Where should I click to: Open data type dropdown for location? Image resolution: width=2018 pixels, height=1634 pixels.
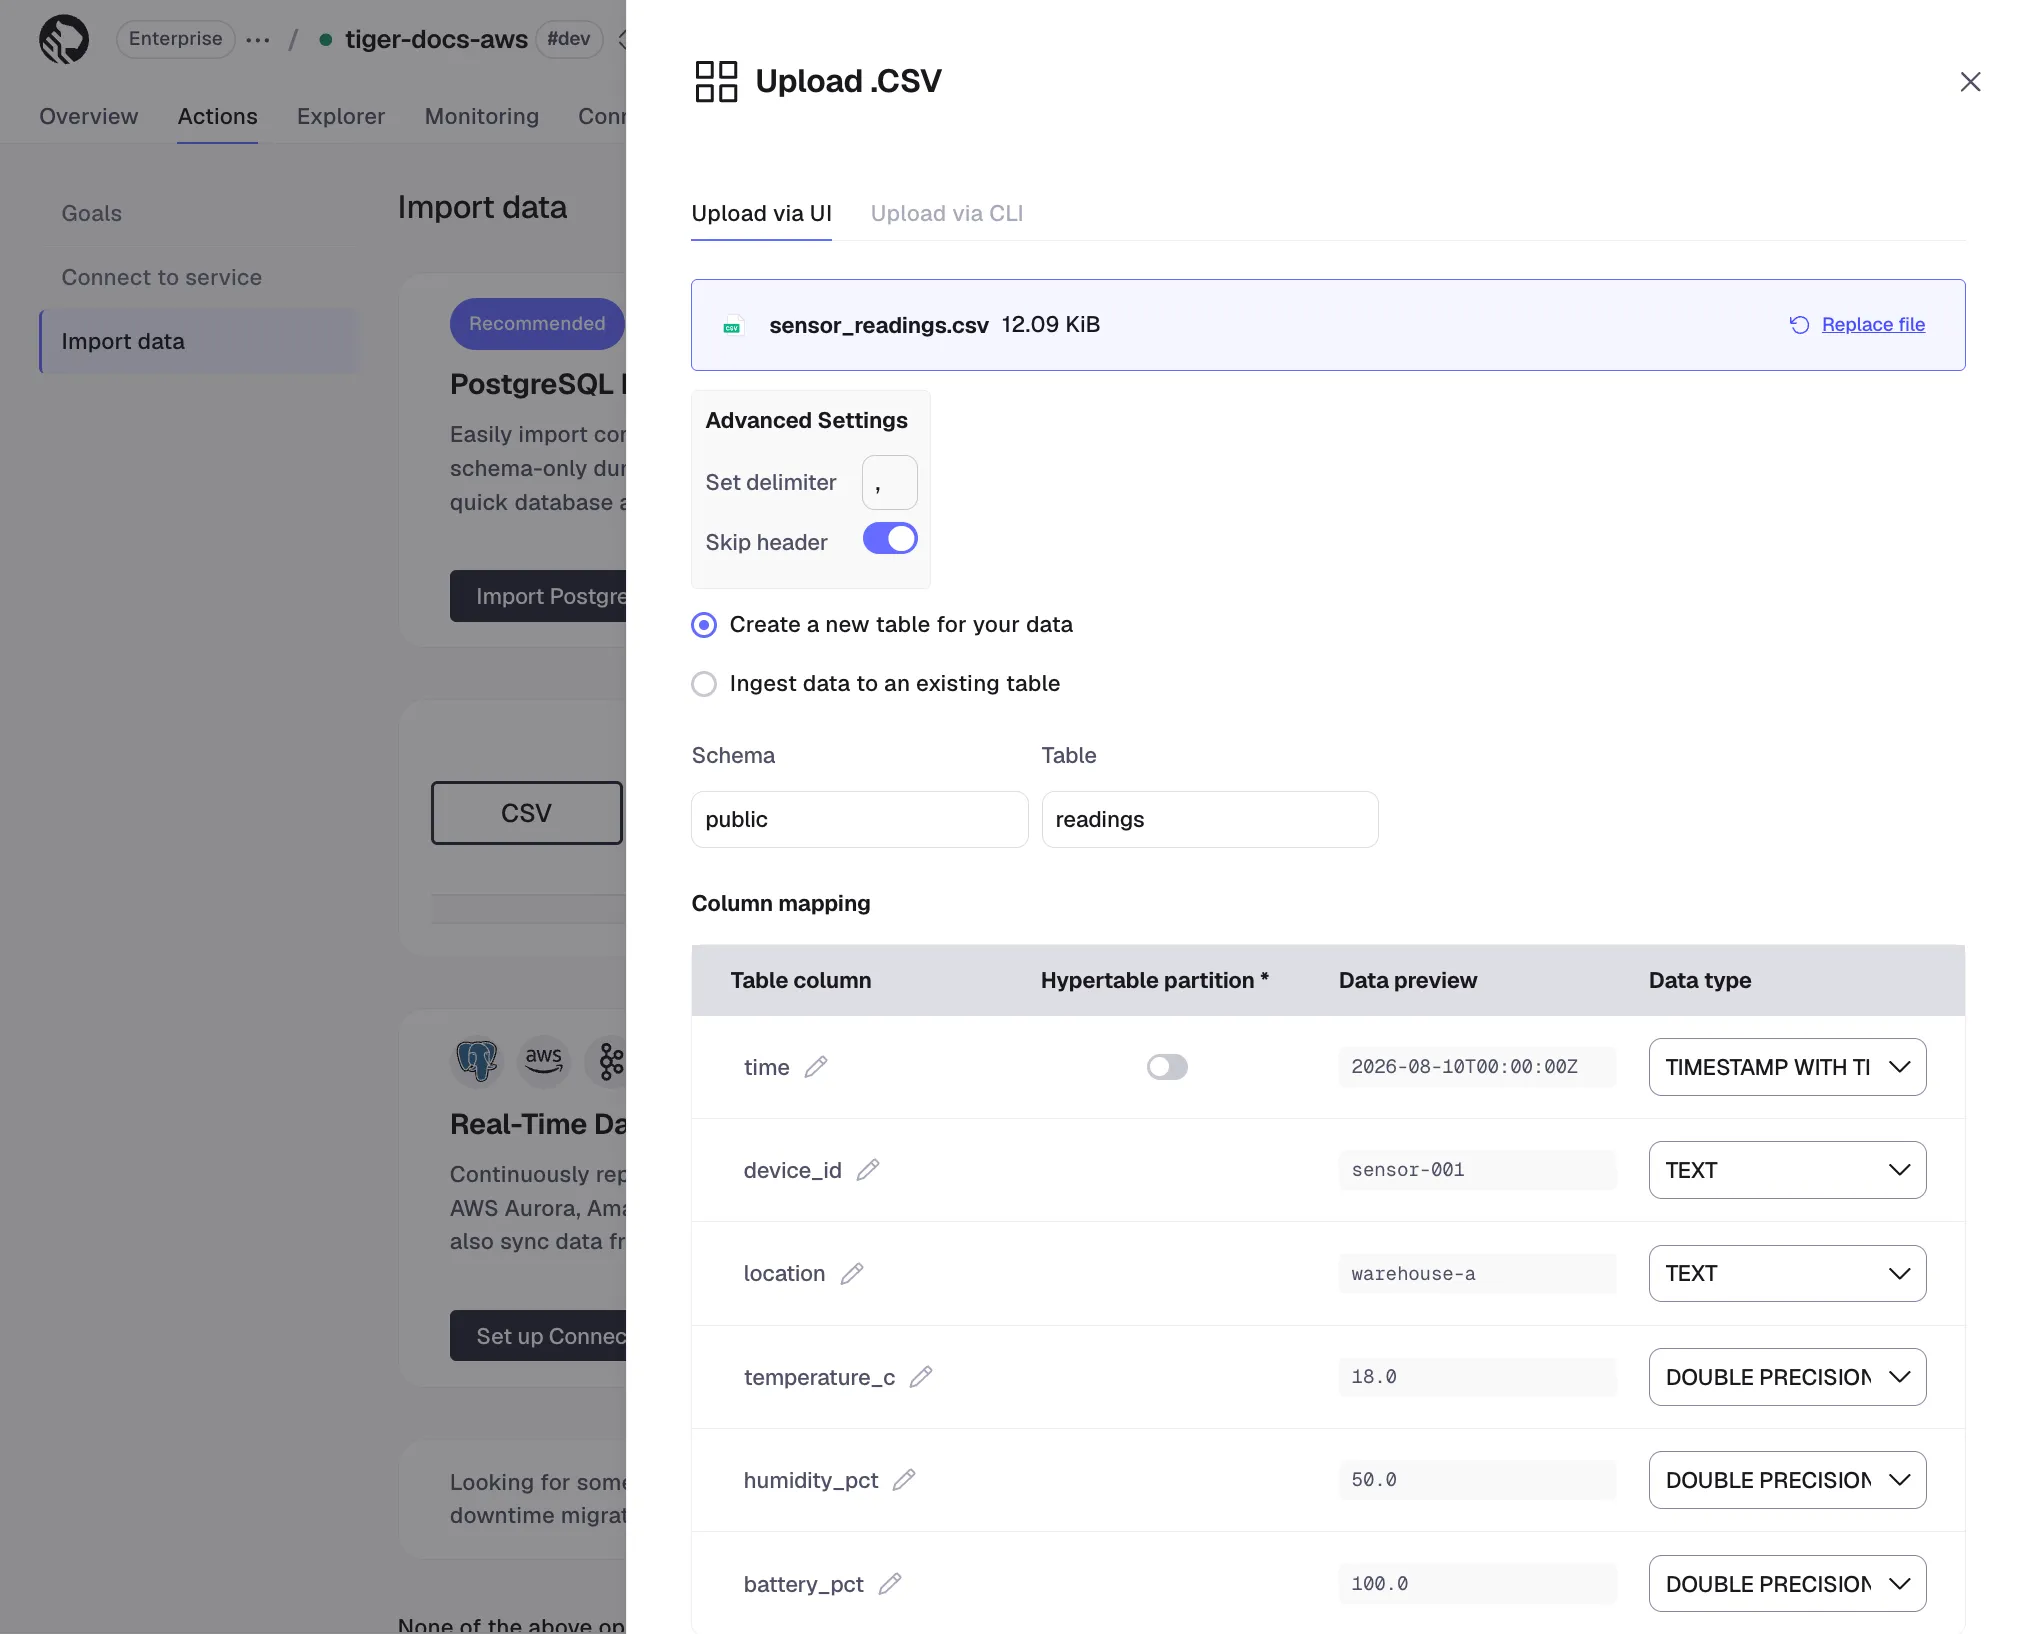(1787, 1274)
